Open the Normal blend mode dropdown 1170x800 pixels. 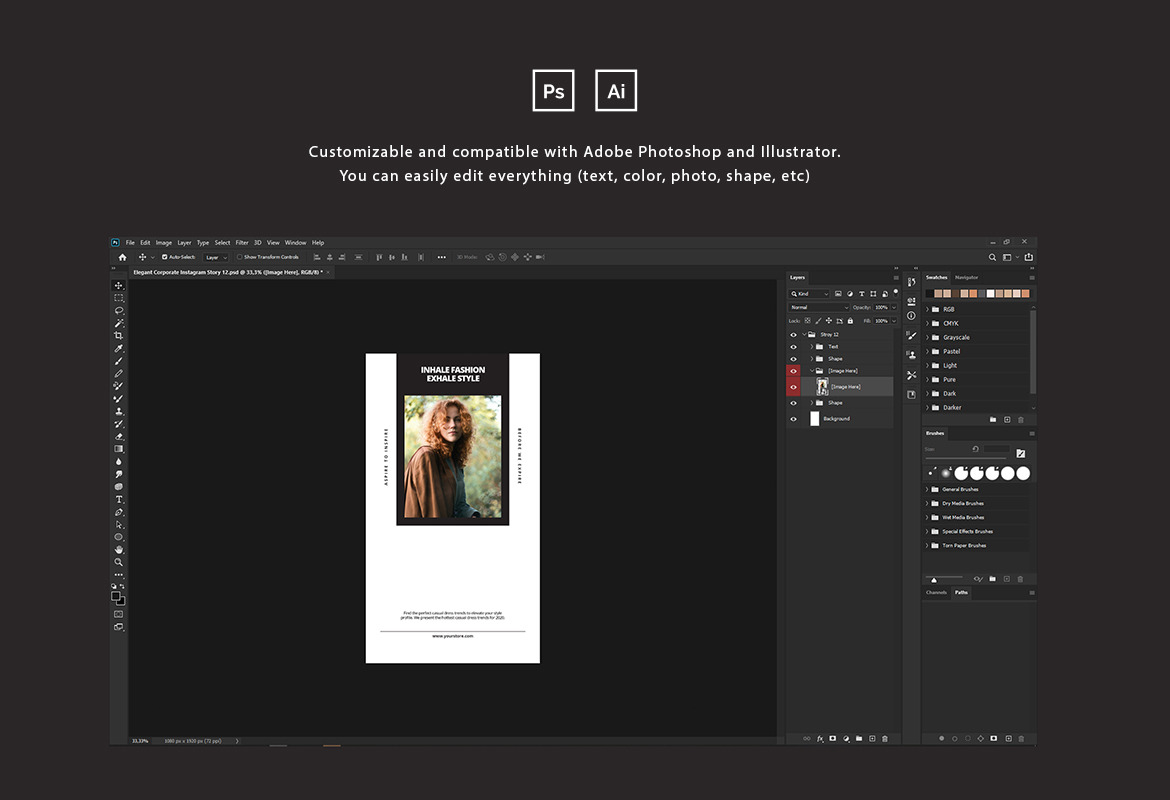pos(818,307)
